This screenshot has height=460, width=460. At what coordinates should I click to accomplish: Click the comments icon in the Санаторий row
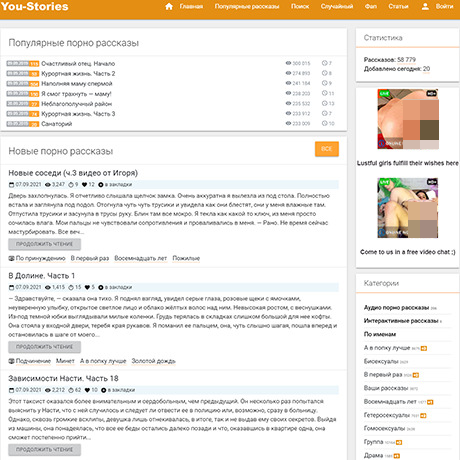point(325,123)
